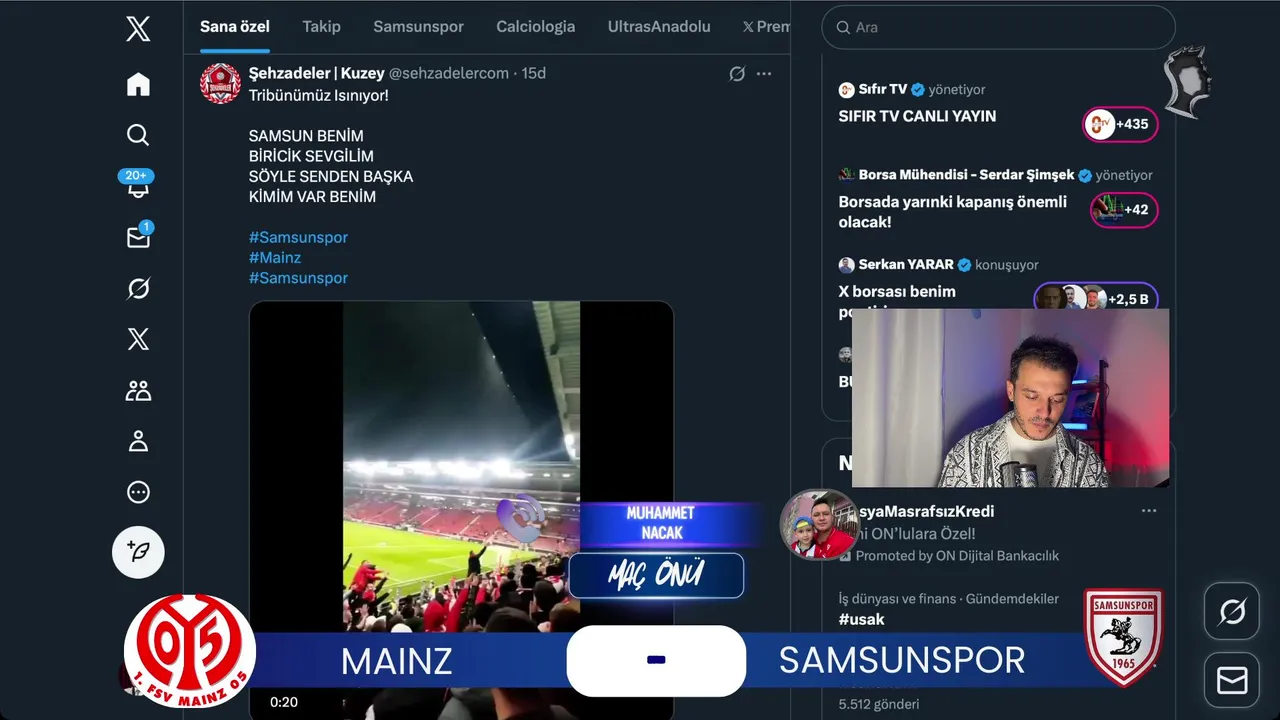
Task: Switch to the Samsunspor tab
Action: 418,27
